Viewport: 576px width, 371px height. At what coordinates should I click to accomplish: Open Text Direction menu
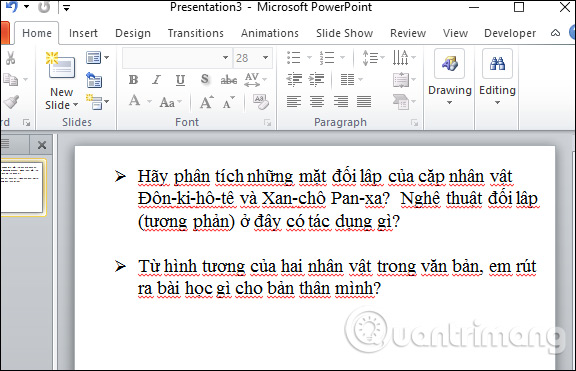pos(404,58)
